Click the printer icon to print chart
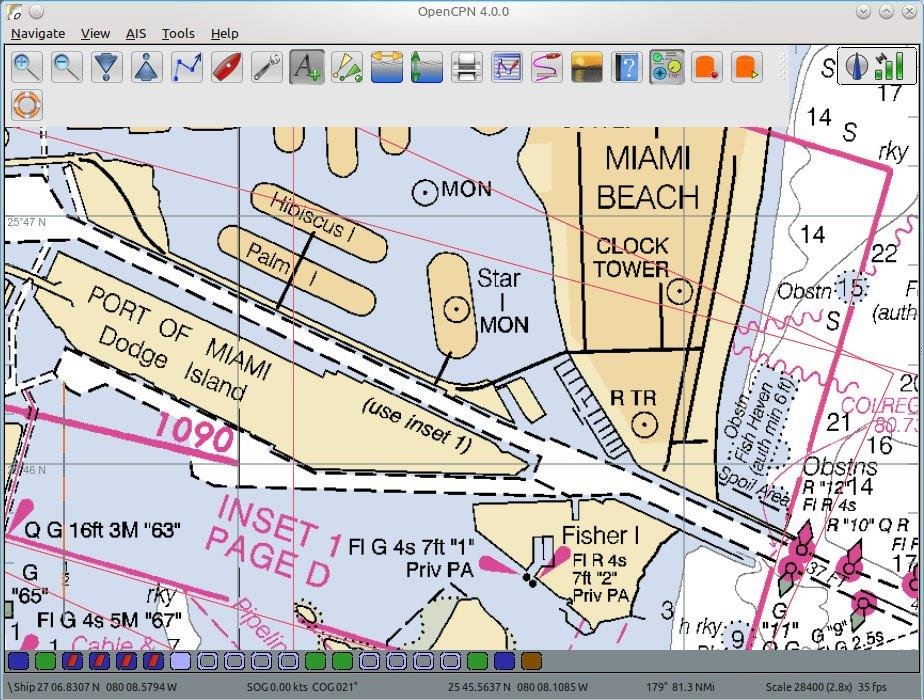The height and width of the screenshot is (700, 924). click(x=467, y=67)
